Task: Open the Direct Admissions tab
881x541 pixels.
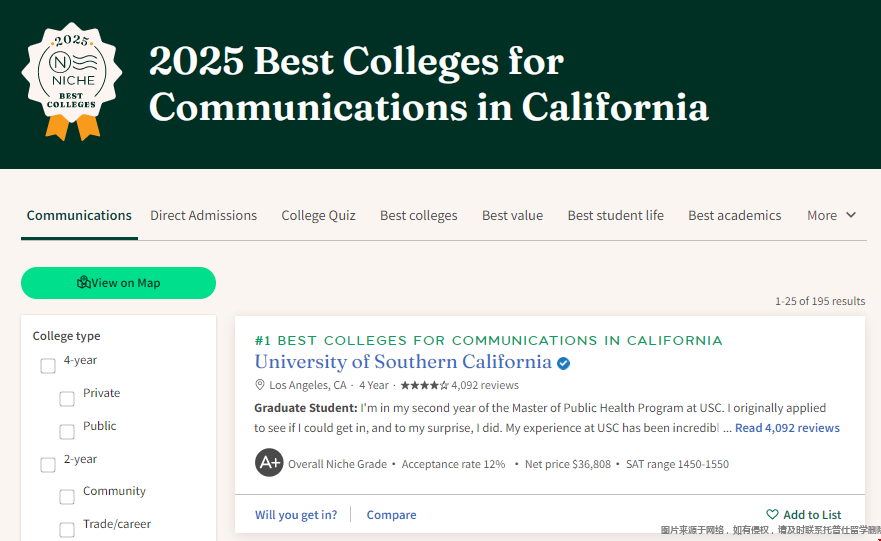Action: (203, 215)
